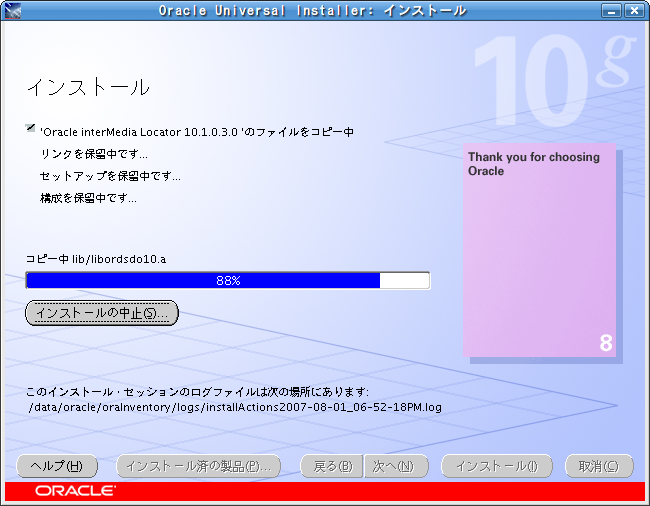Click the 取消(C) cancel button
650x506 pixels.
599,466
